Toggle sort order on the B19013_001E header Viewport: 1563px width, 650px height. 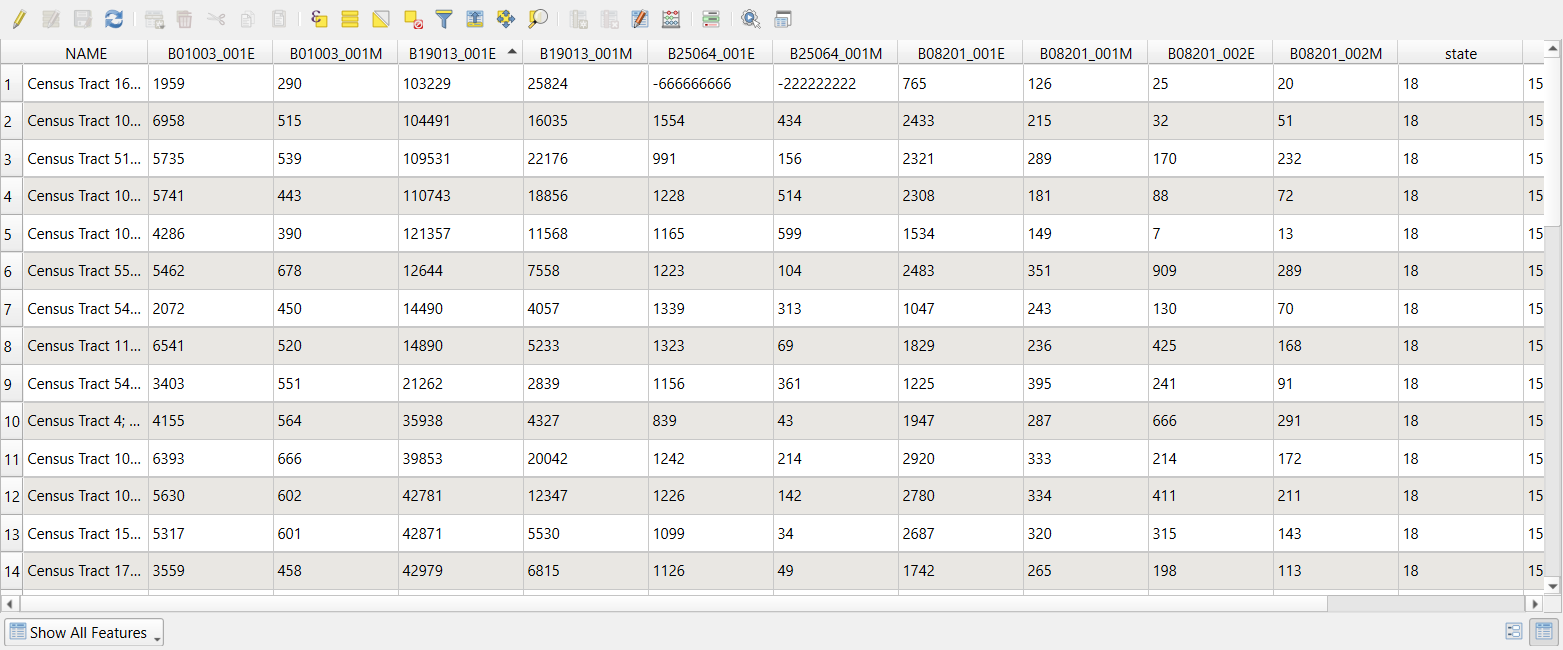pos(460,53)
